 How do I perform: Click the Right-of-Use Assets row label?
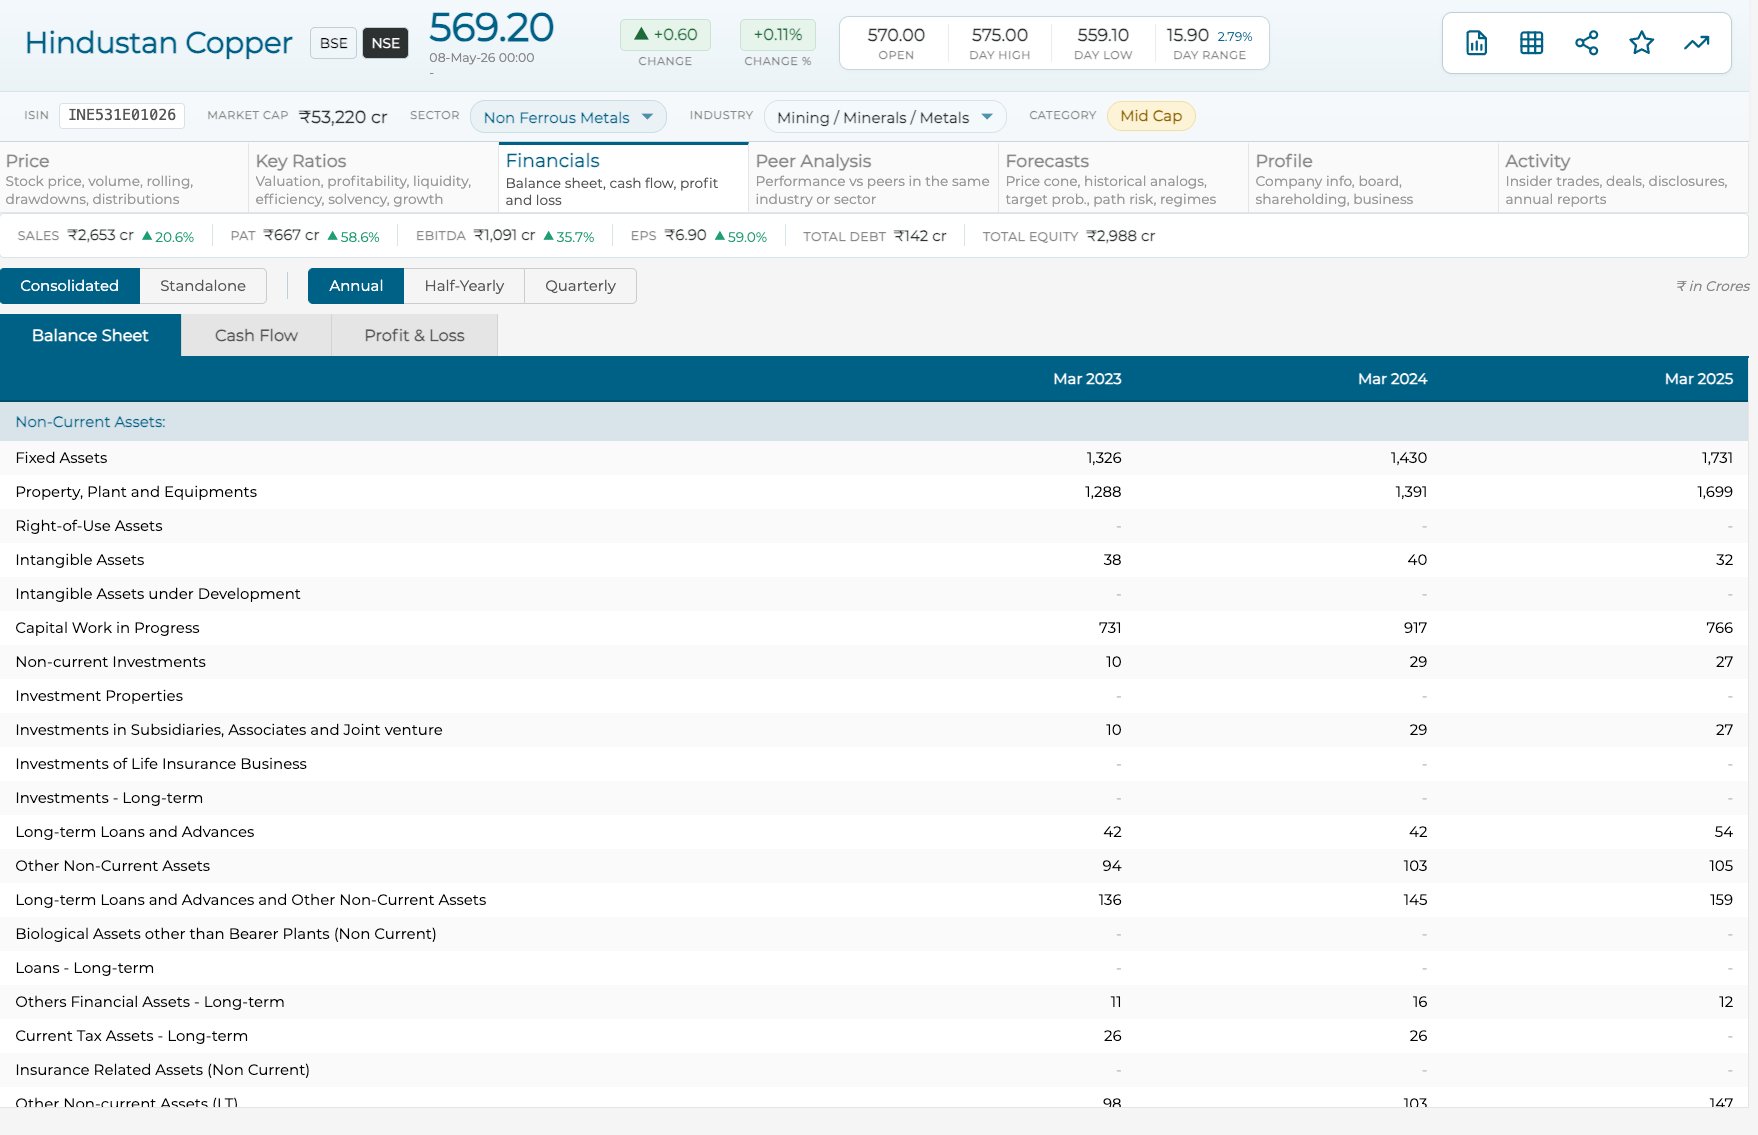point(89,526)
